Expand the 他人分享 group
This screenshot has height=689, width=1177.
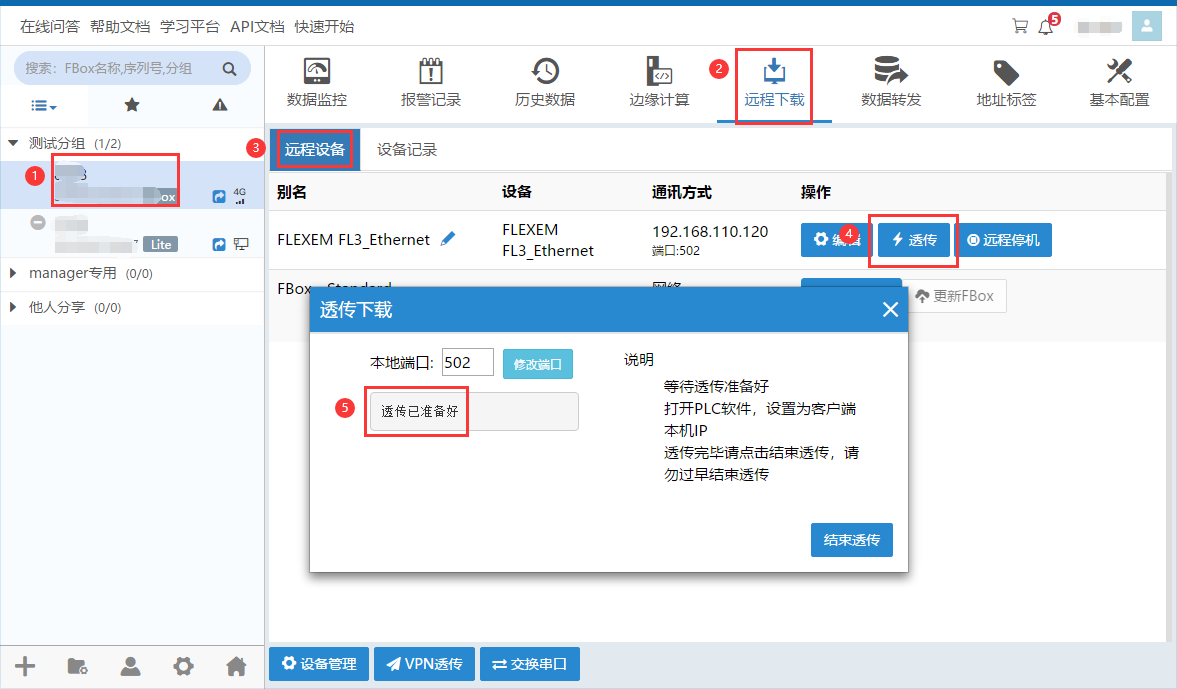(x=13, y=308)
